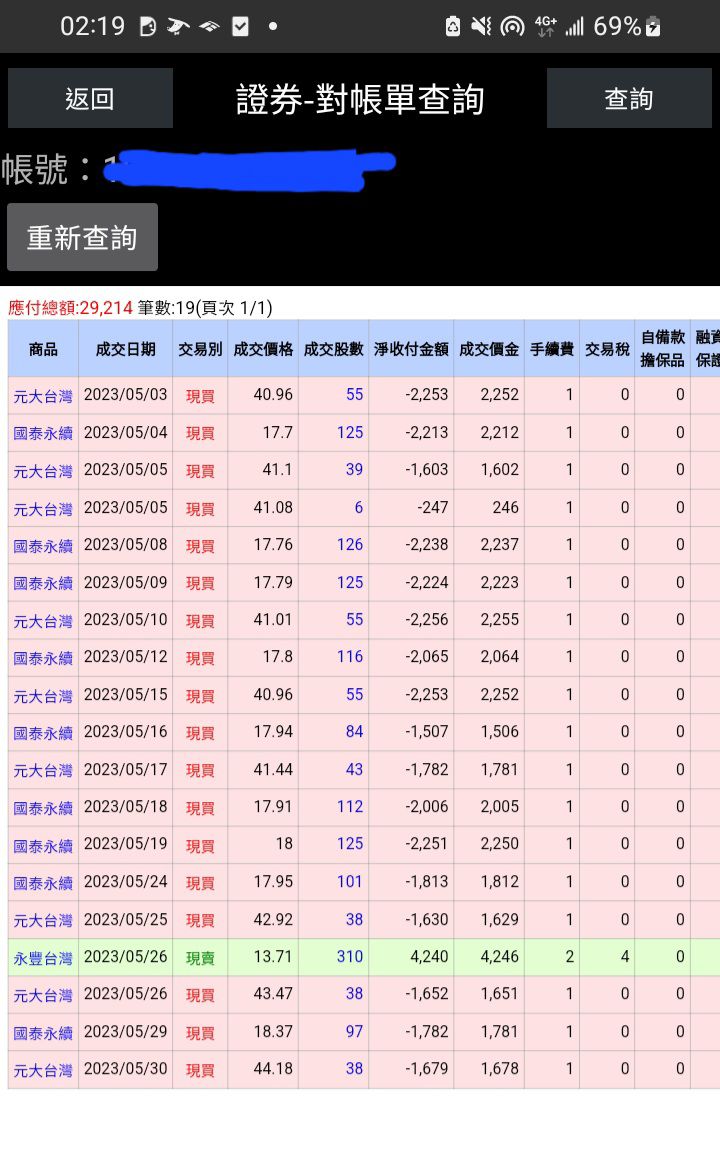This screenshot has height=1160, width=720.
Task: Click share count 84 on 2023/05/16
Action: pos(354,732)
